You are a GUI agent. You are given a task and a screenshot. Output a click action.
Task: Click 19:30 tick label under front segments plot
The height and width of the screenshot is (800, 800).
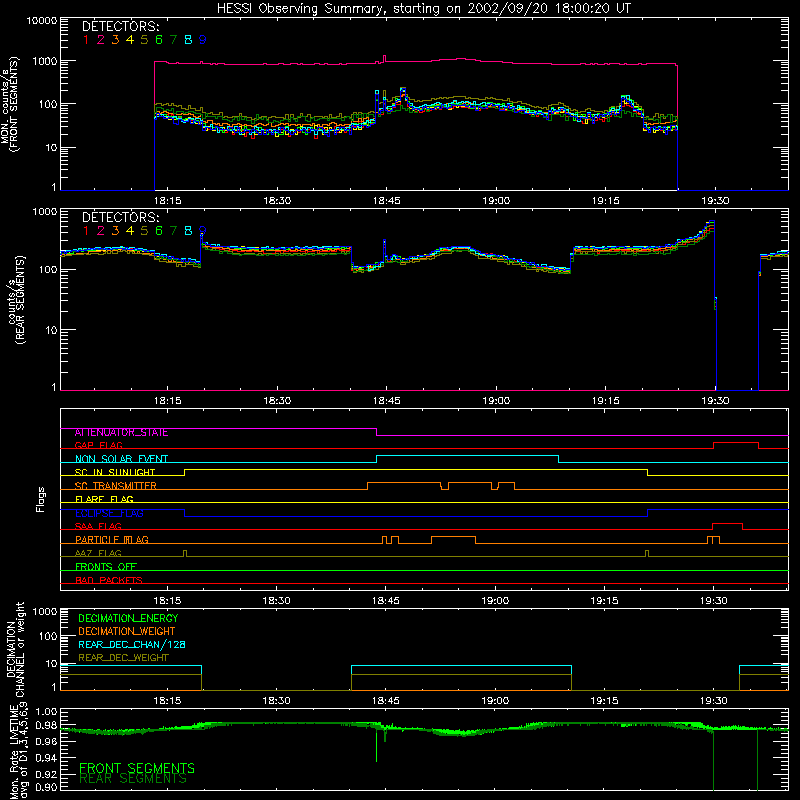[x=715, y=201]
